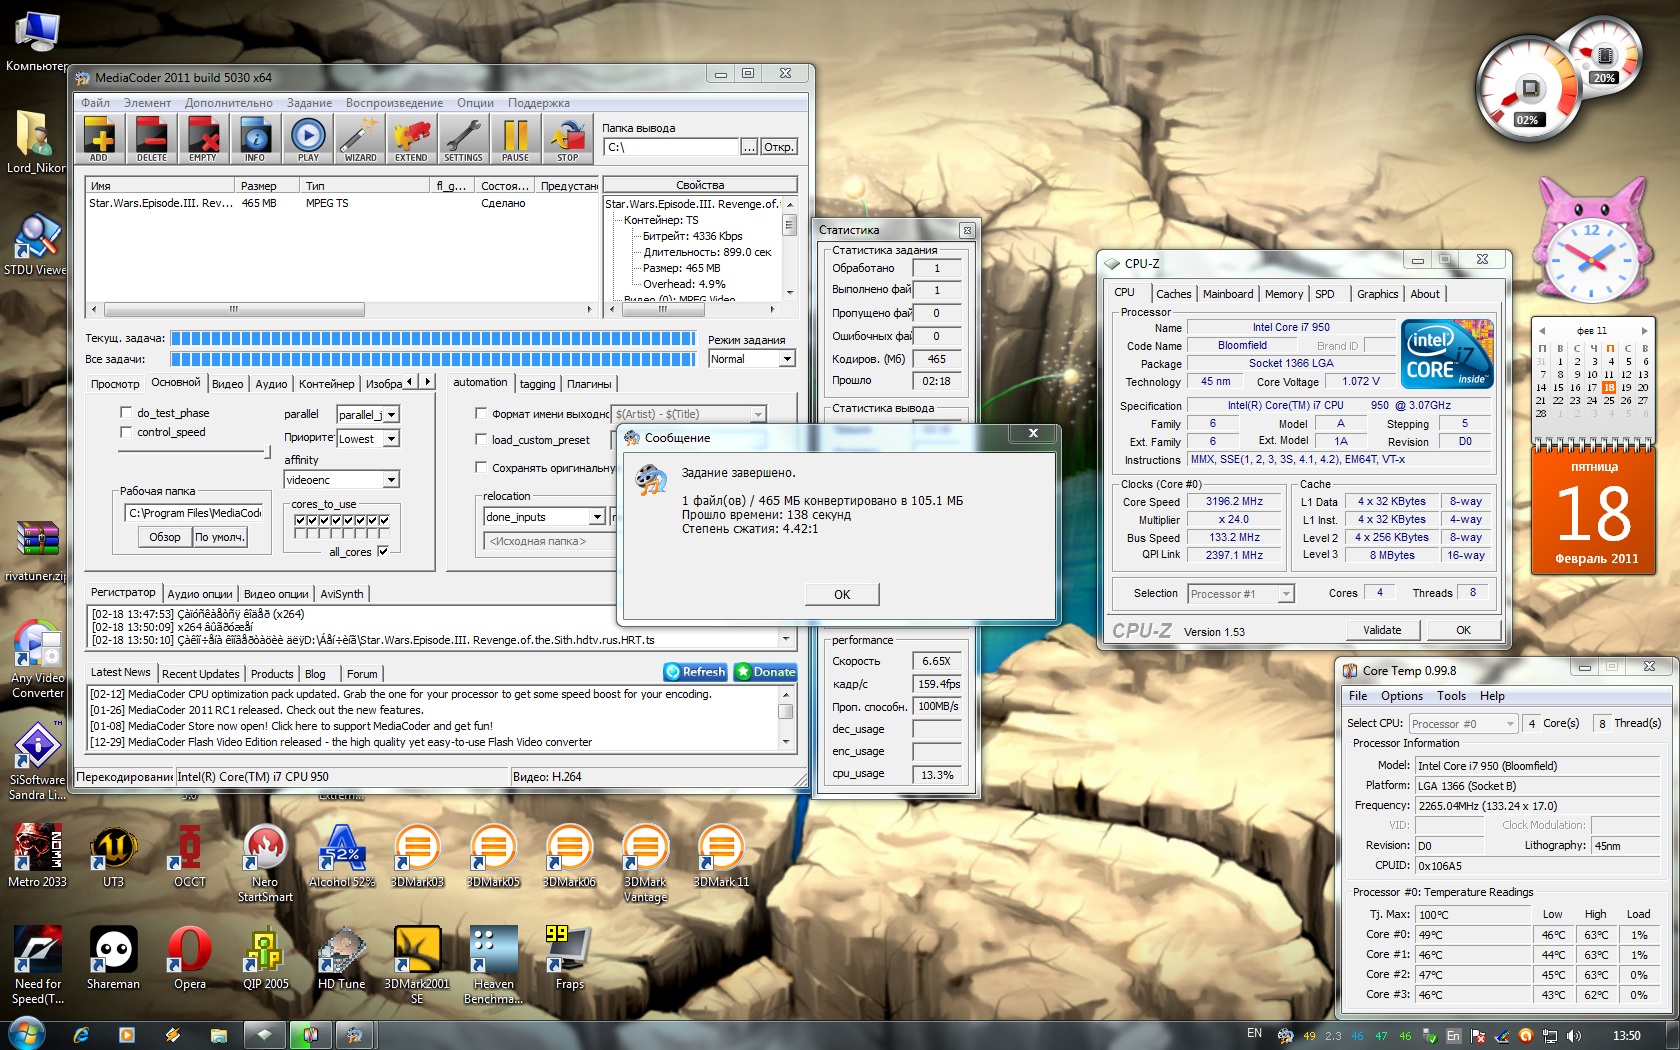
Task: Open the Shareman desktop icon
Action: (113, 958)
